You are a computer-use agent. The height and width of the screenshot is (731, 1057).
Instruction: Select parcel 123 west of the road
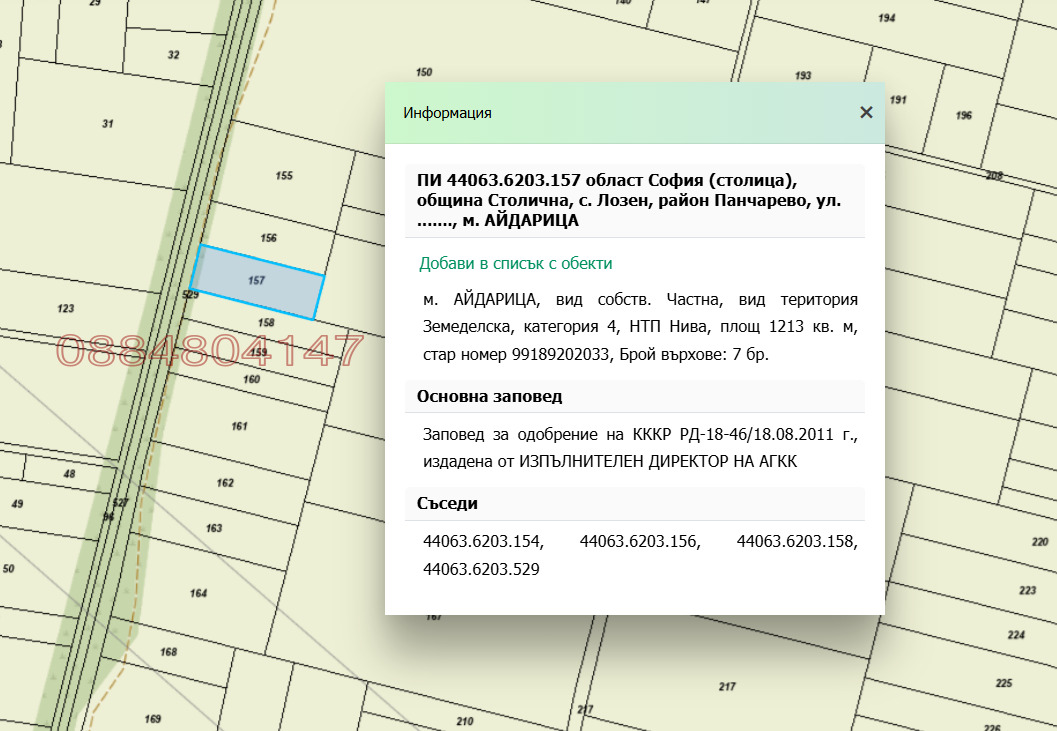pos(66,307)
